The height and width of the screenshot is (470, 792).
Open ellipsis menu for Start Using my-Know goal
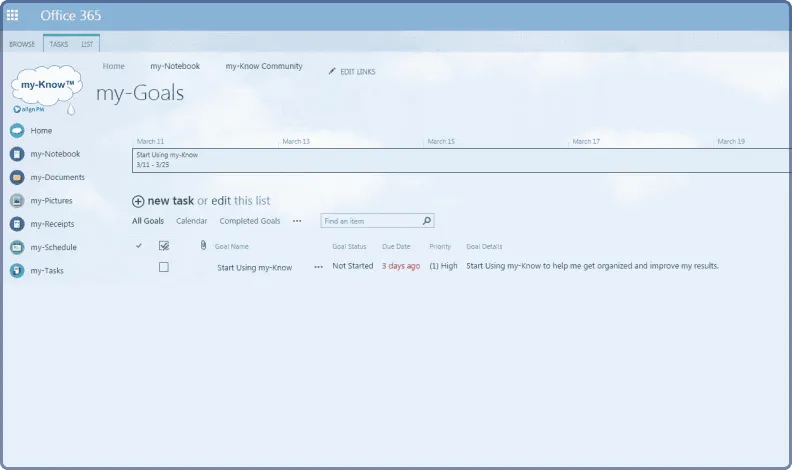point(318,267)
